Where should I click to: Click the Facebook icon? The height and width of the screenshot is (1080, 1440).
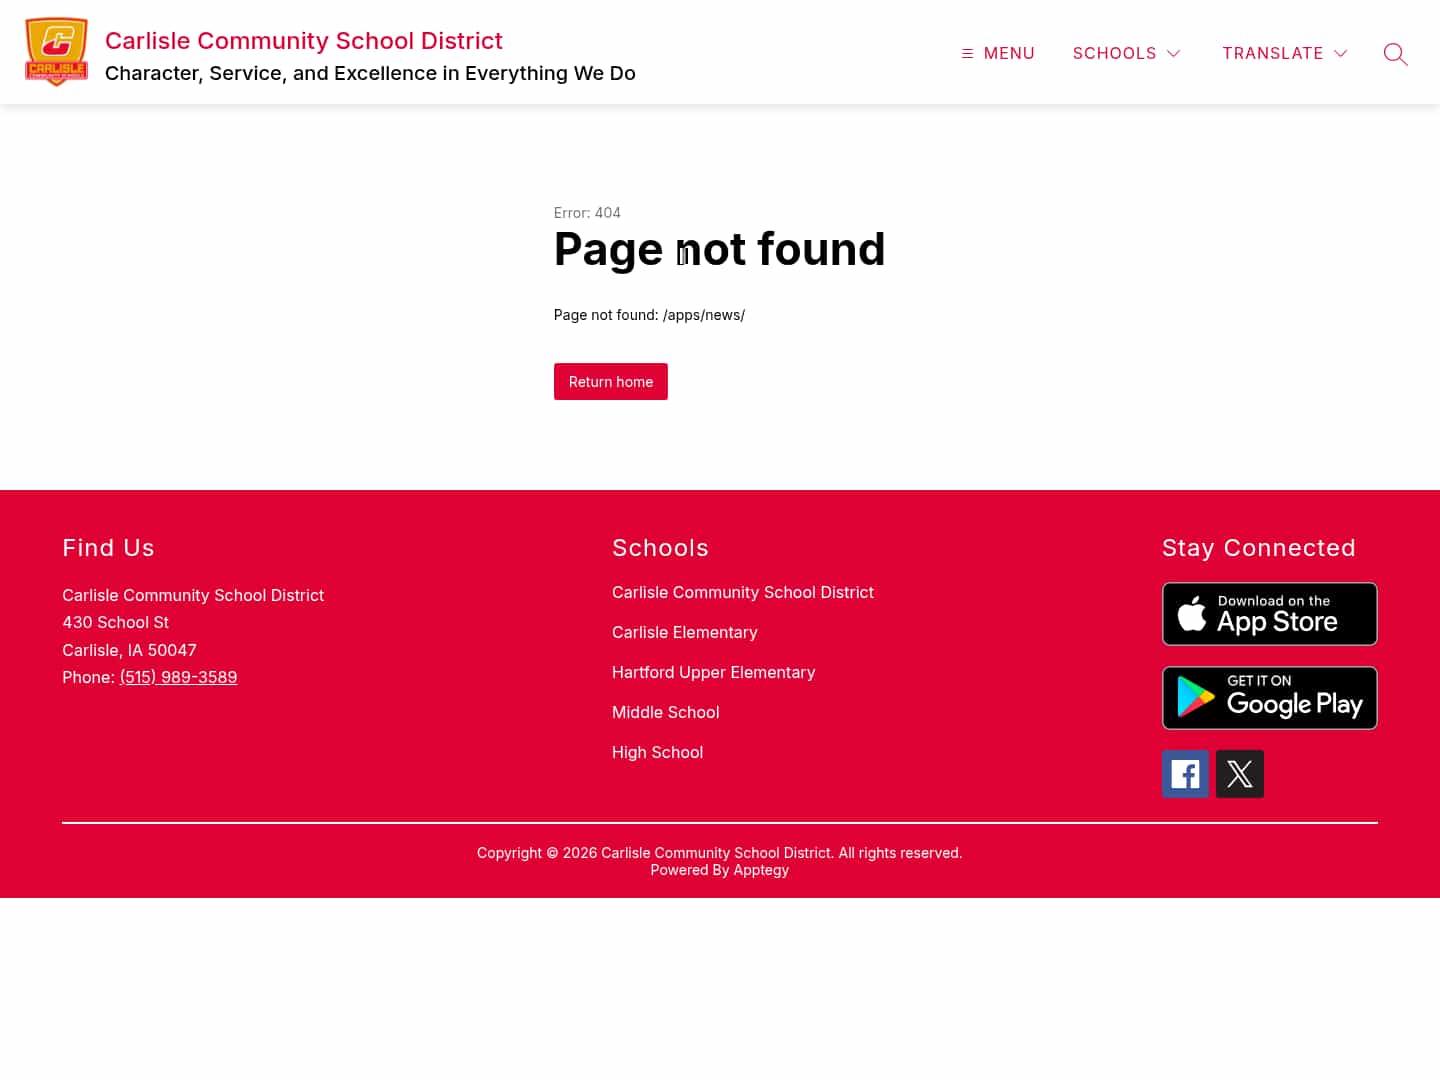pos(1185,773)
